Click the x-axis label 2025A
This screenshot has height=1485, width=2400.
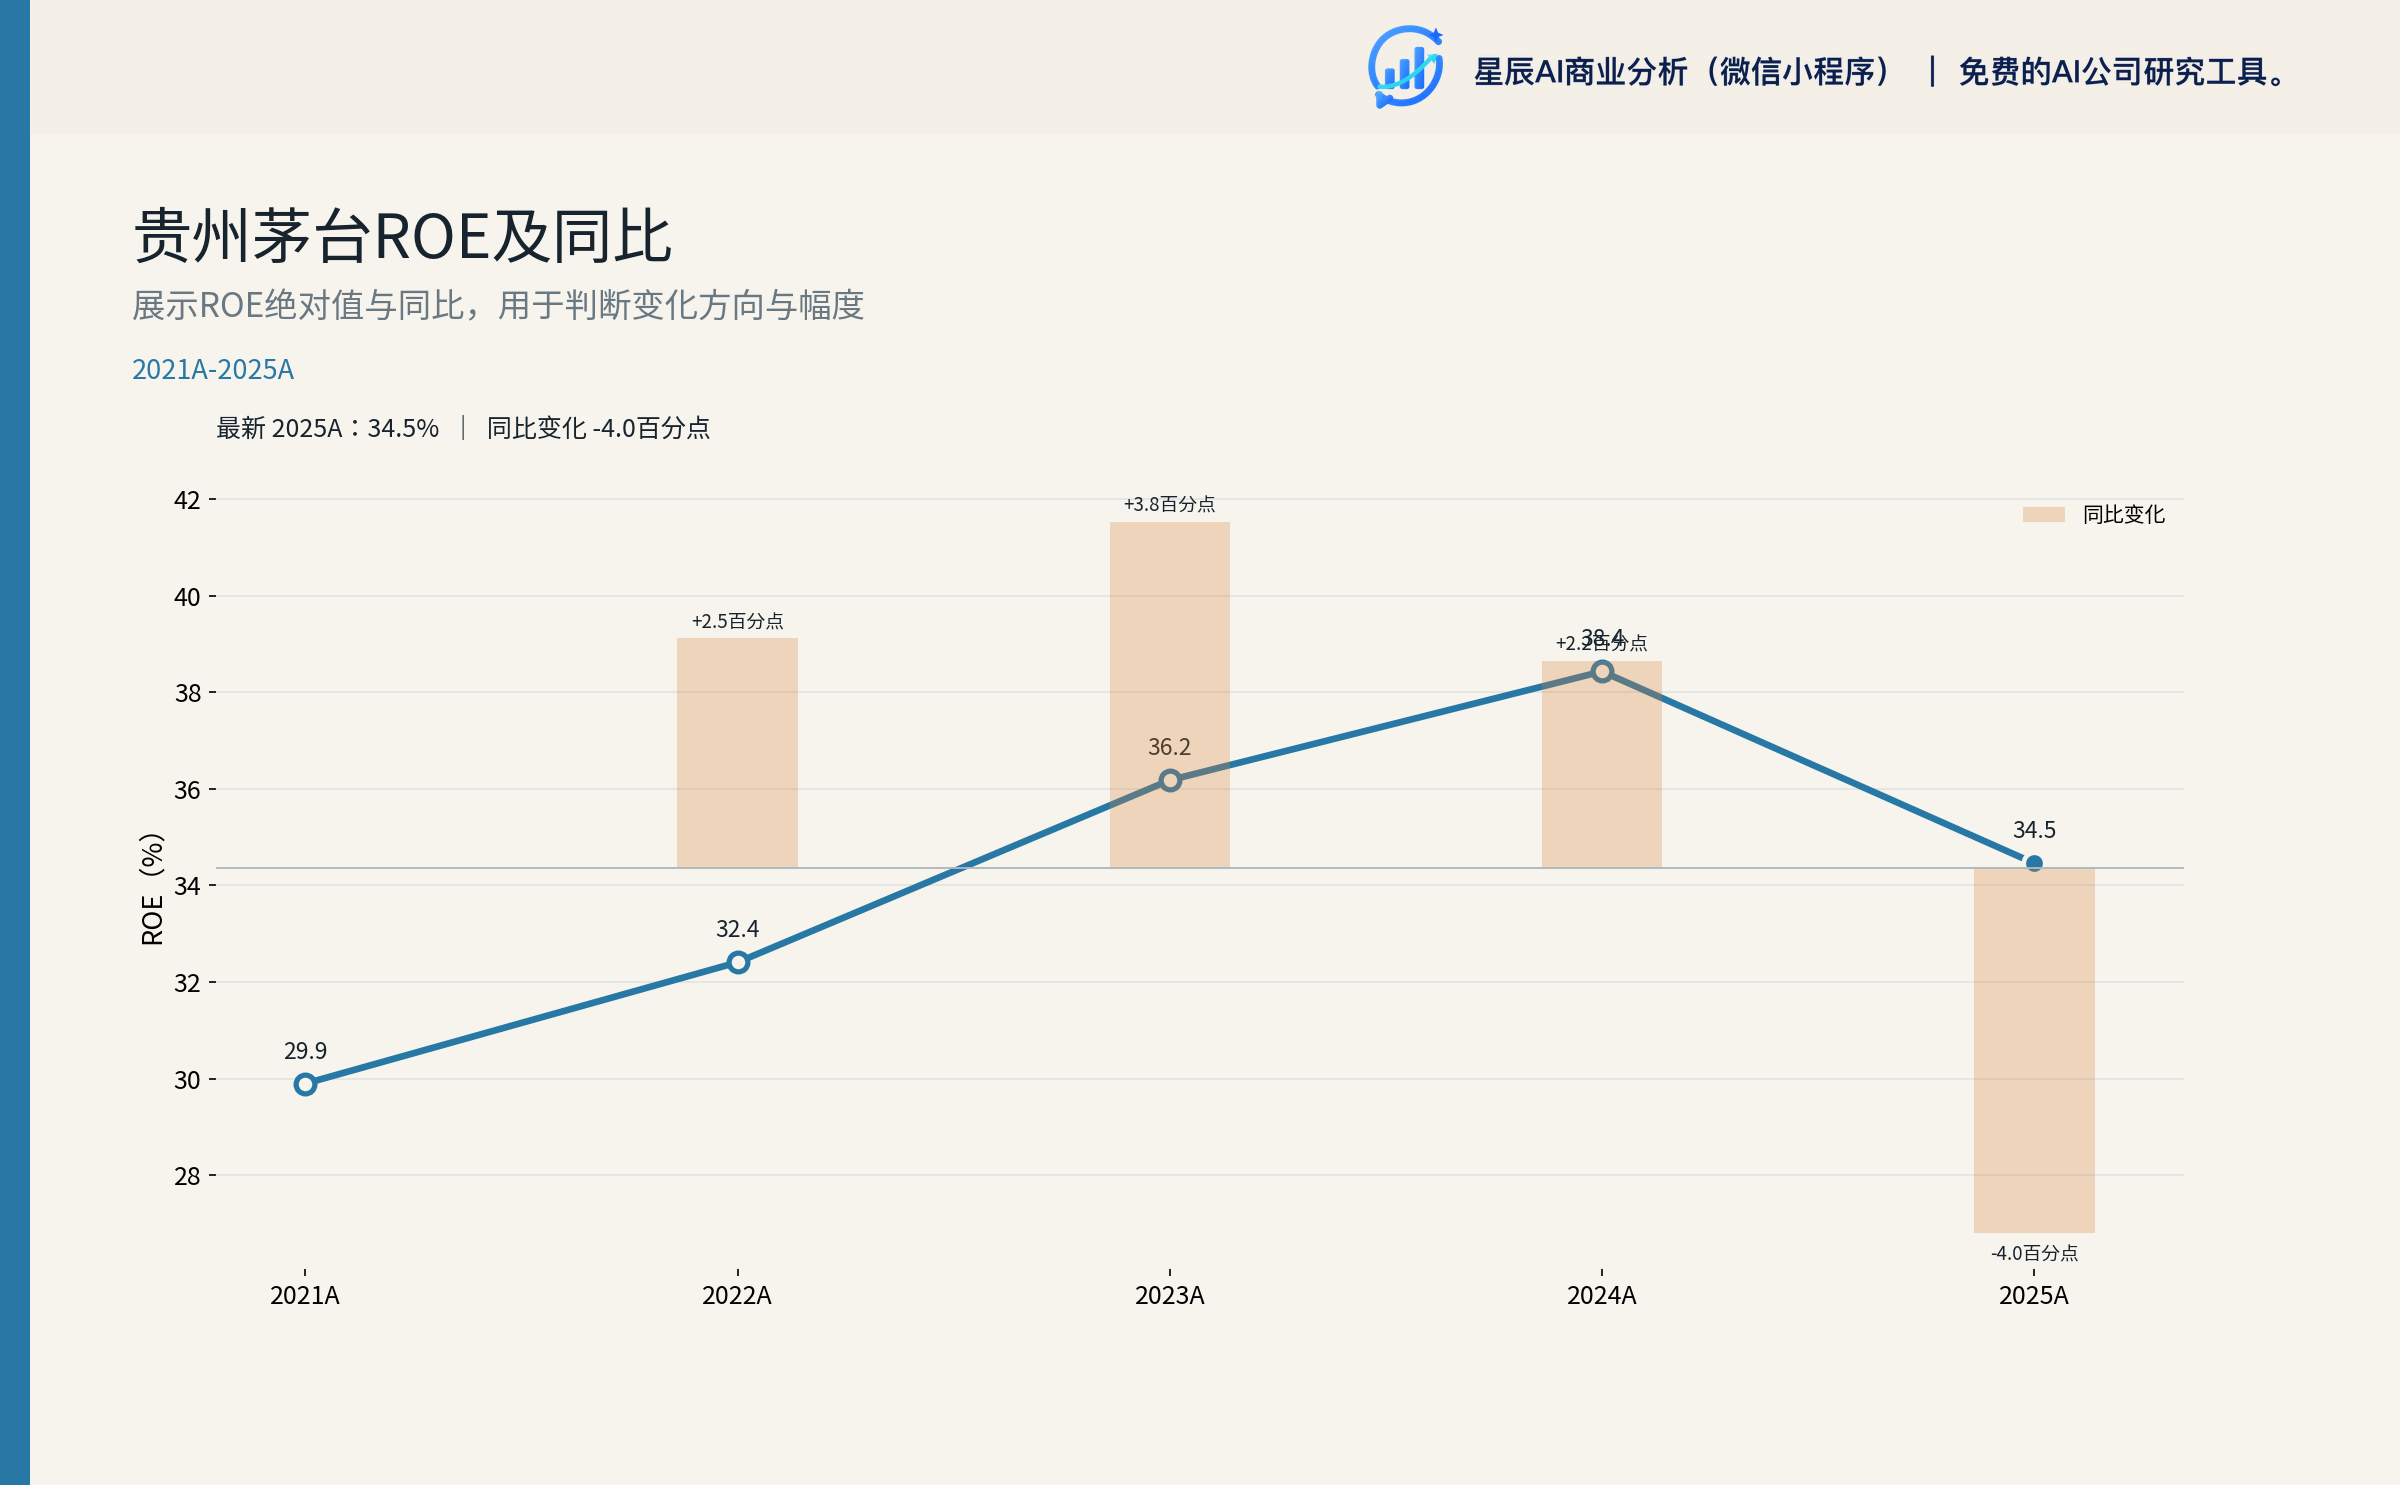click(2034, 1295)
